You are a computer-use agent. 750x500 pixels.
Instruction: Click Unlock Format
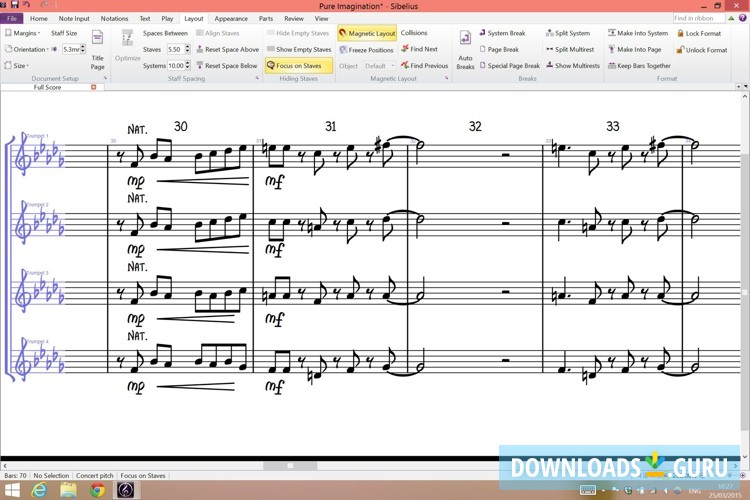(x=702, y=50)
